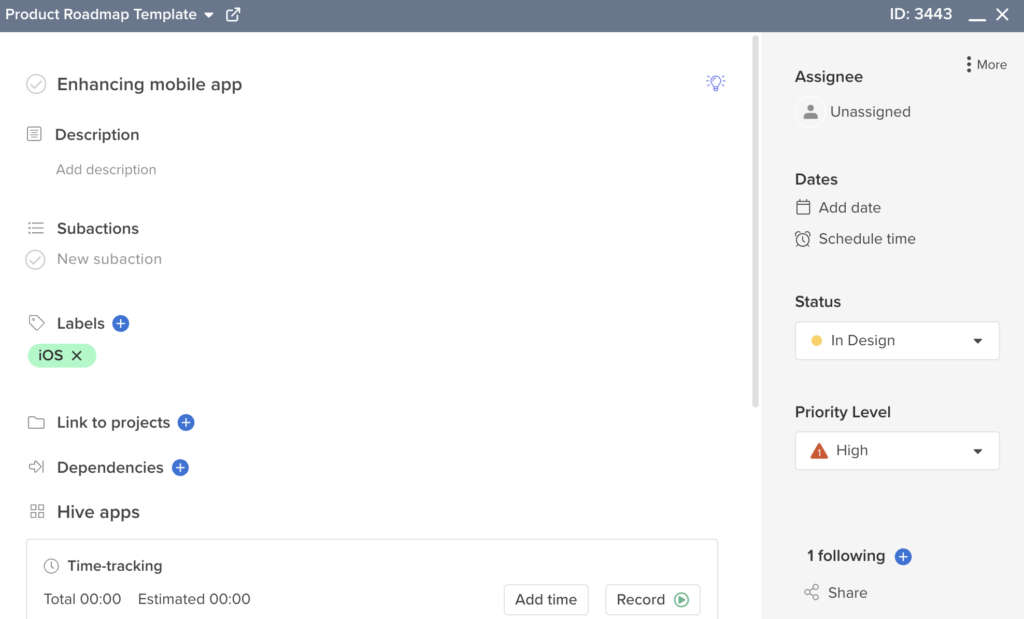Click the Schedule time link

(x=867, y=239)
